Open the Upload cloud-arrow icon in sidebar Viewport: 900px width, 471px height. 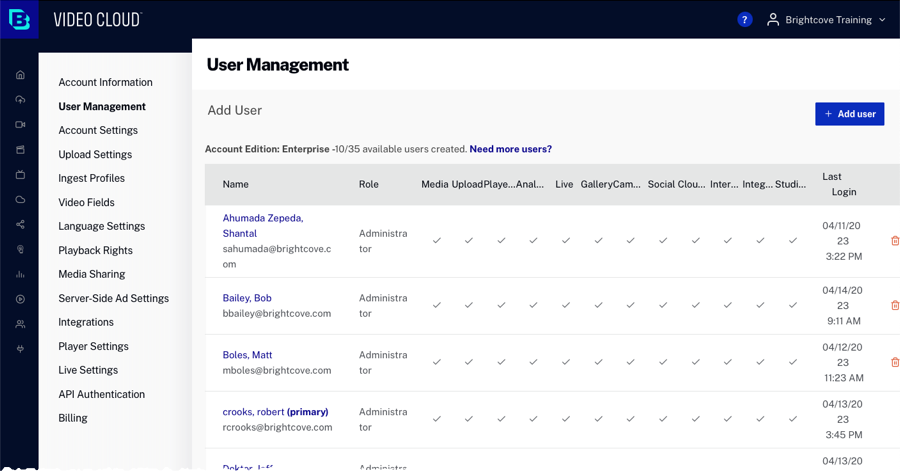point(20,100)
